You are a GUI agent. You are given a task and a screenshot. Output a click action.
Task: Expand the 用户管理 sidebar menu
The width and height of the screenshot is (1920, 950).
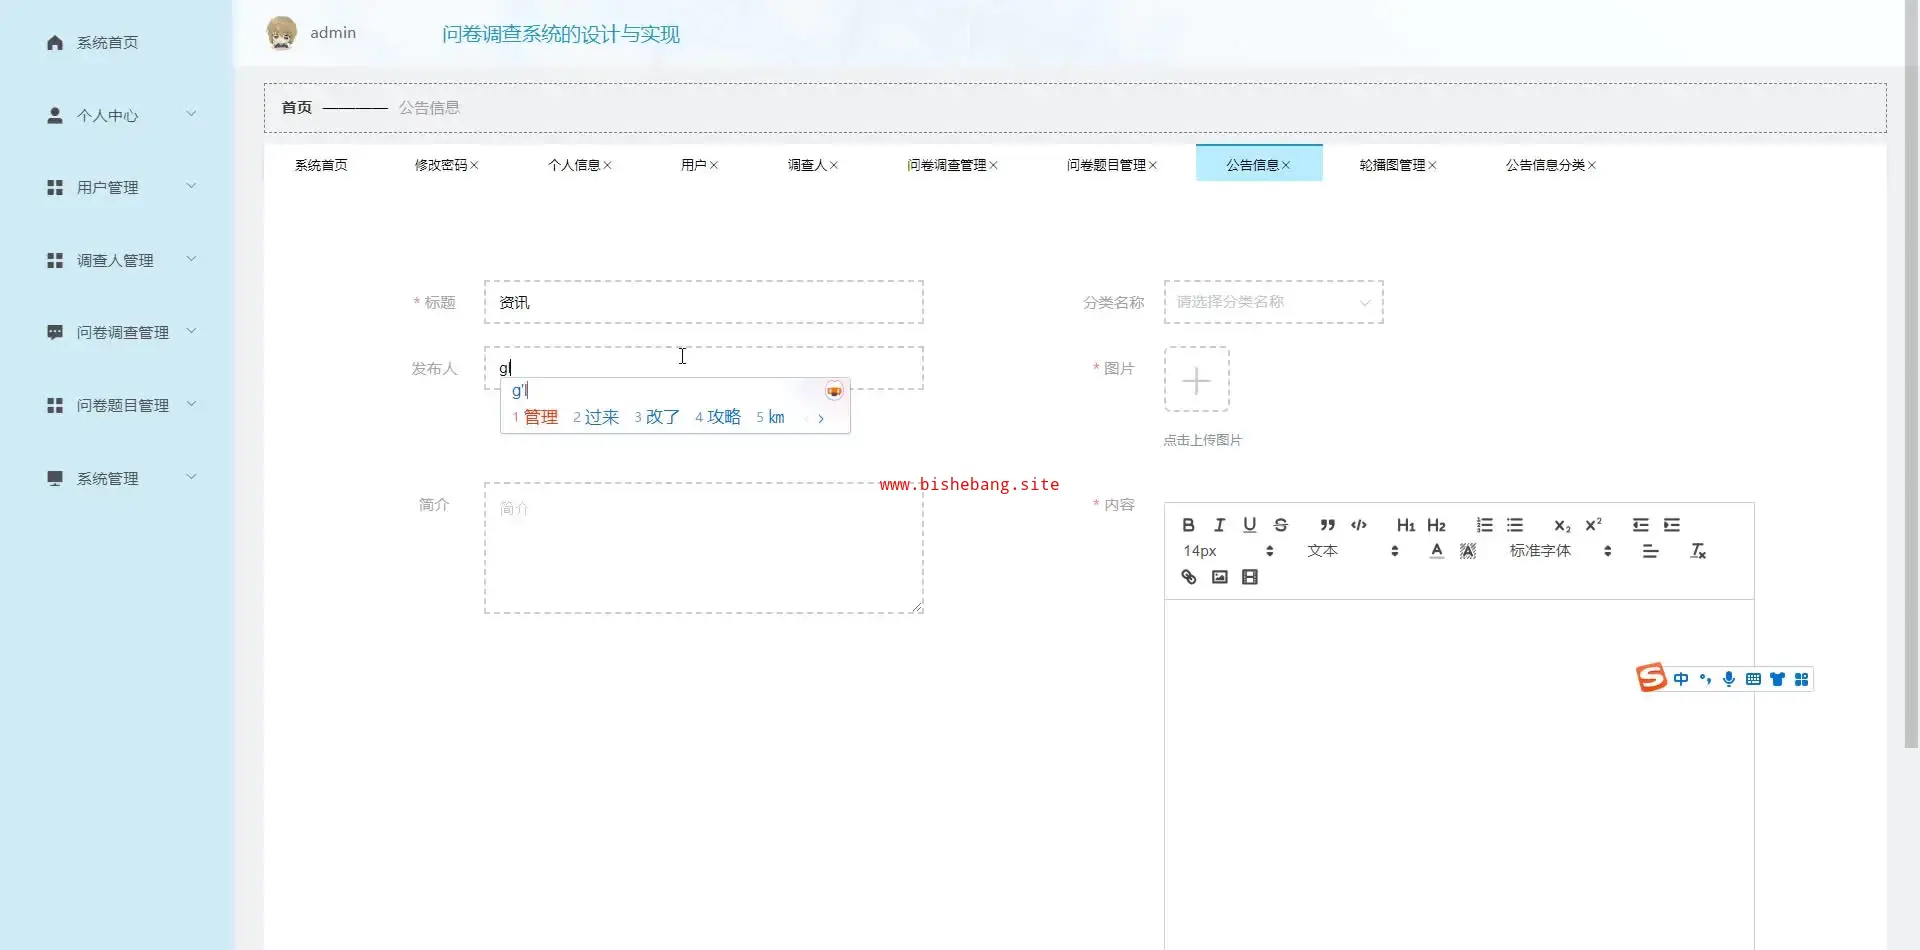pyautogui.click(x=120, y=188)
